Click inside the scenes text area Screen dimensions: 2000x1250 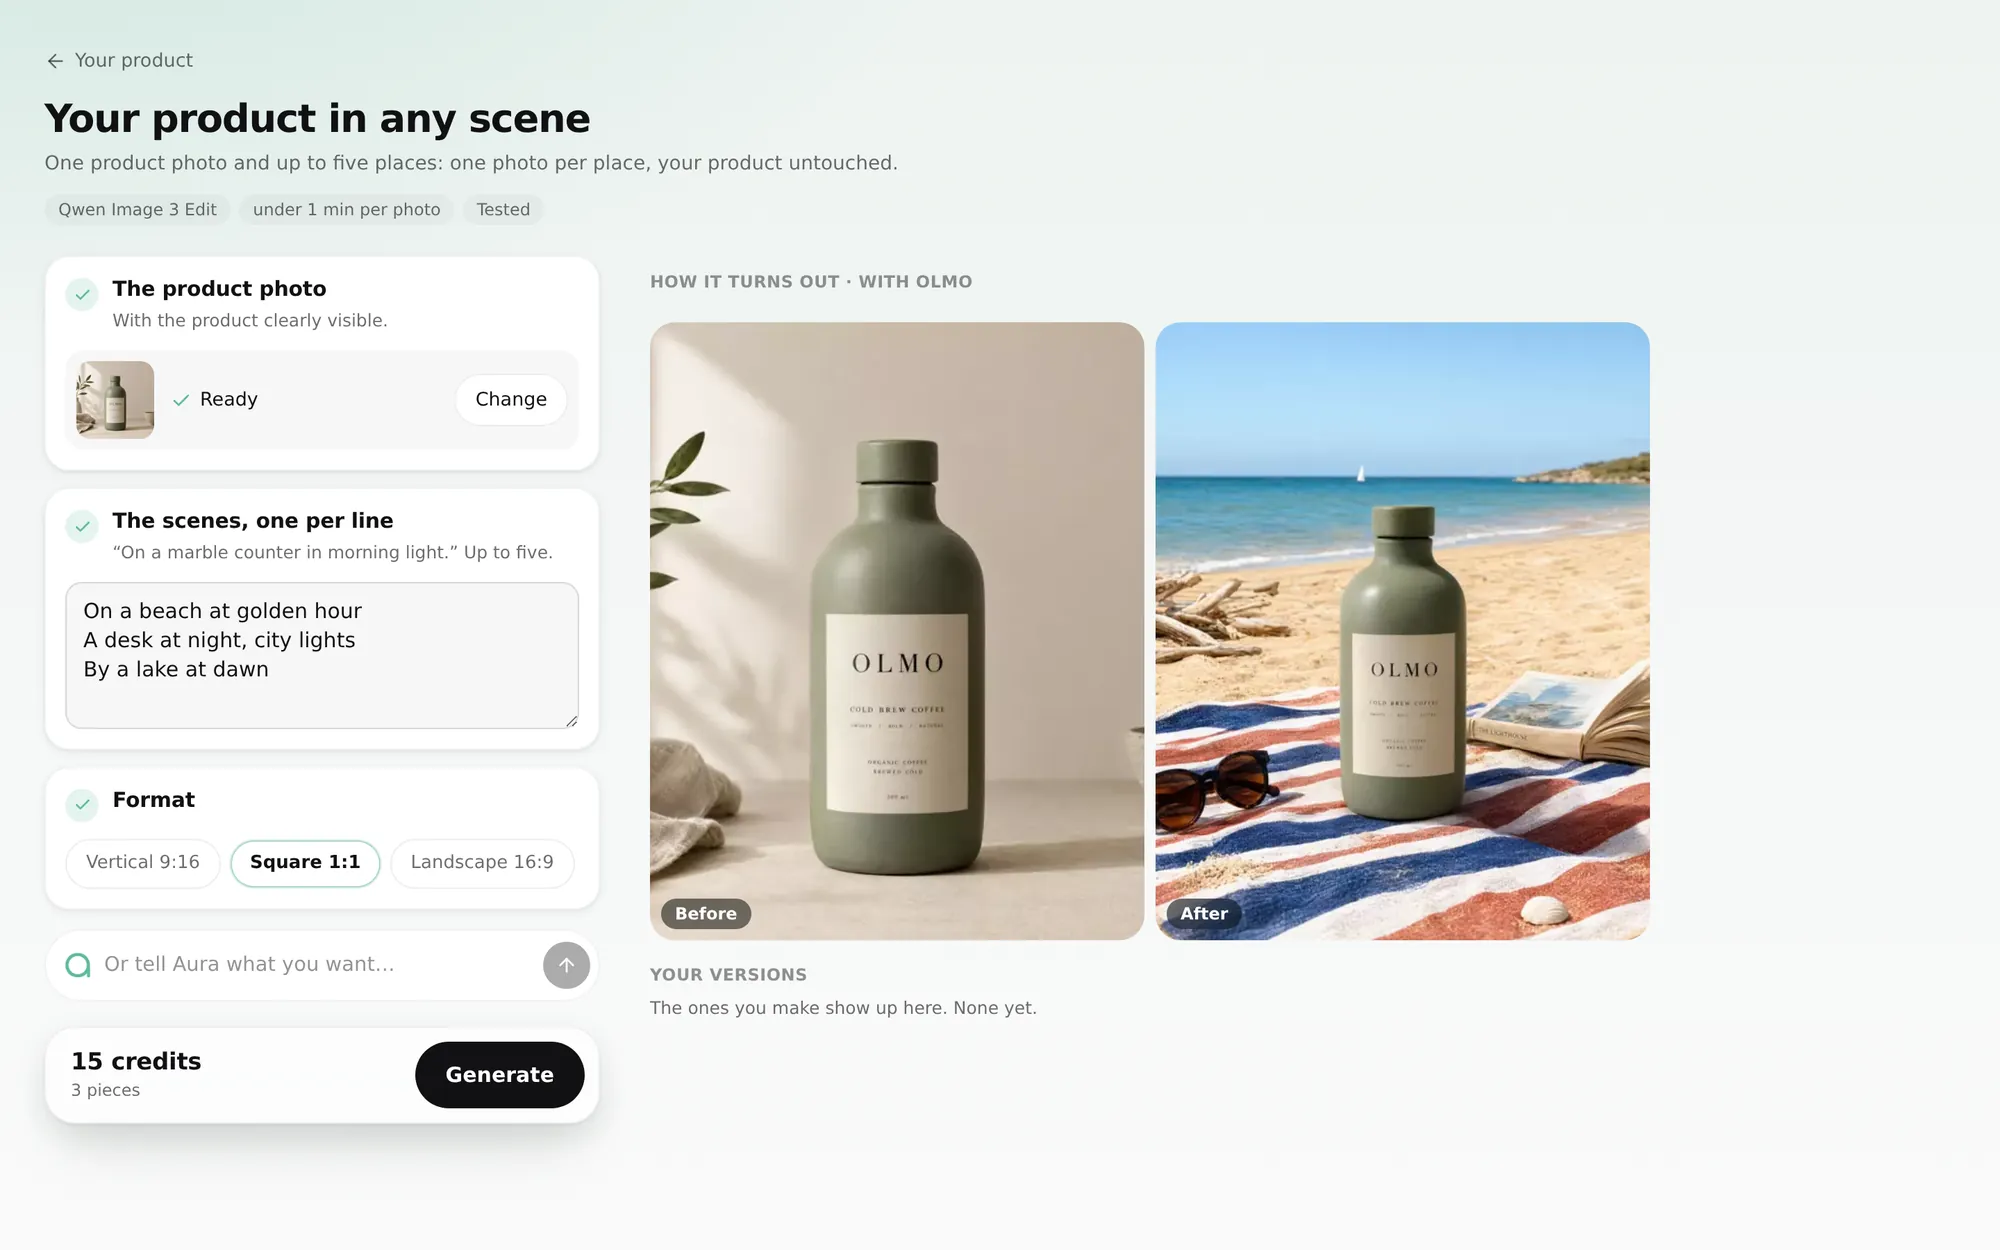(x=322, y=655)
